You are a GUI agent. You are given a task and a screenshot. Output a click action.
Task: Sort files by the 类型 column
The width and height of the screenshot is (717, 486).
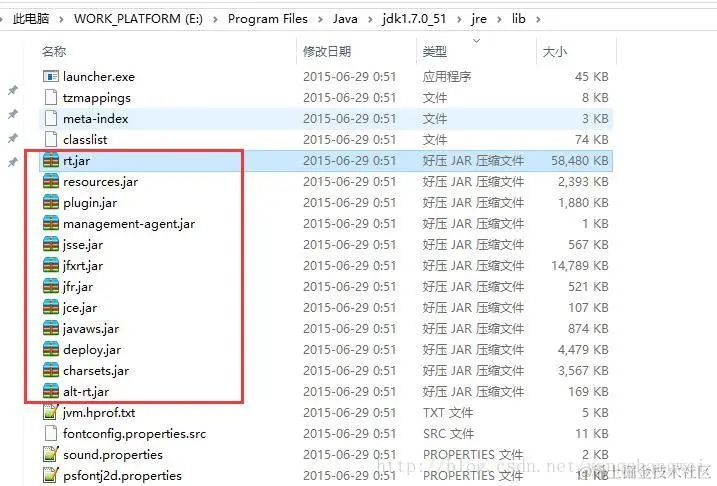pos(434,51)
